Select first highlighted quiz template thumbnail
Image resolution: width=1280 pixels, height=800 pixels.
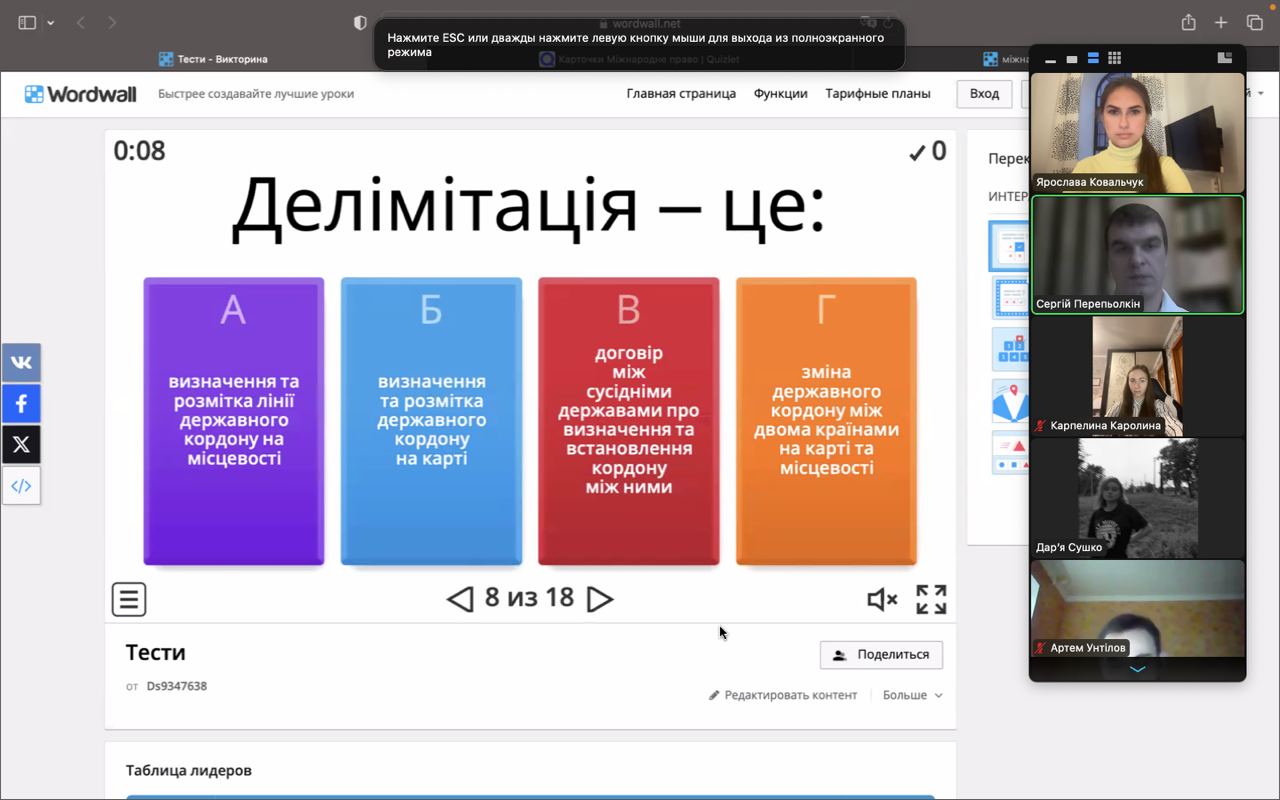pyautogui.click(x=1008, y=246)
